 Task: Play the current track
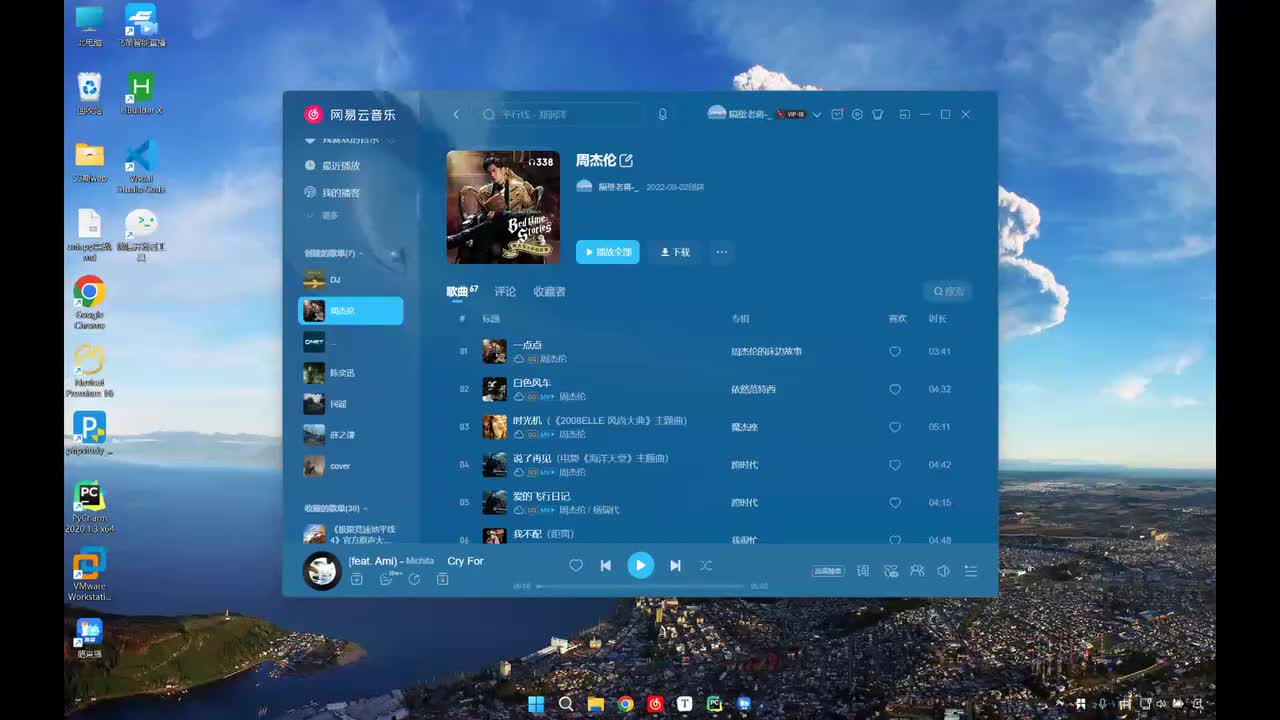click(641, 566)
